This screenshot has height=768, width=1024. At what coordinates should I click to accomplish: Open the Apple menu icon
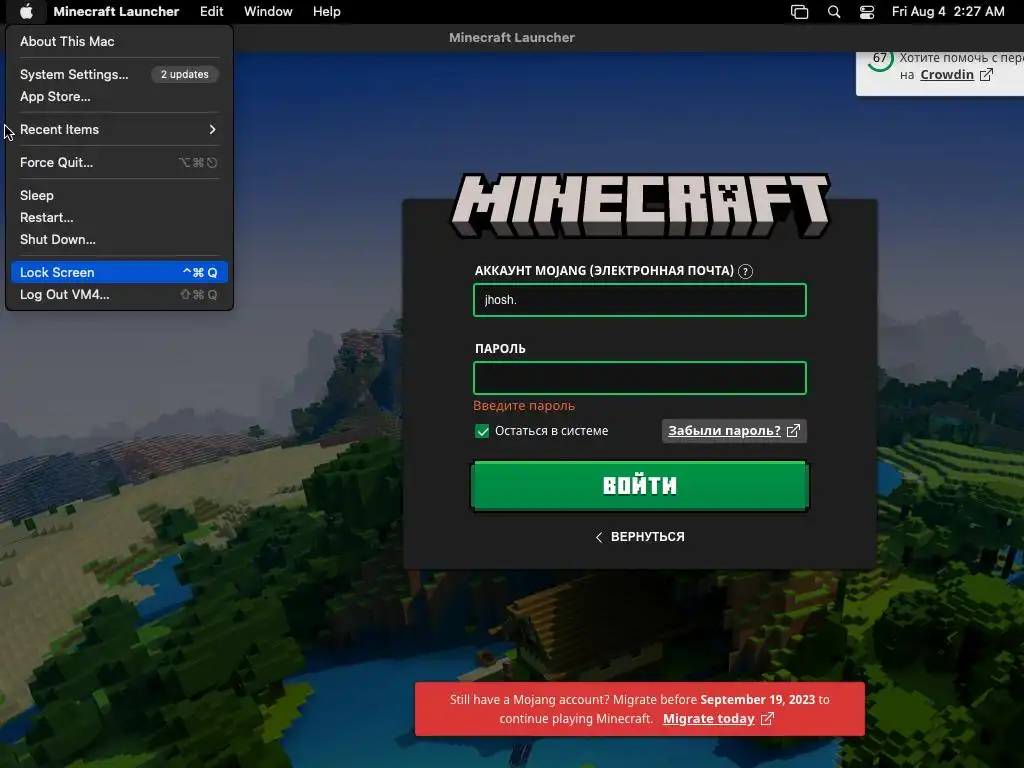[x=26, y=11]
